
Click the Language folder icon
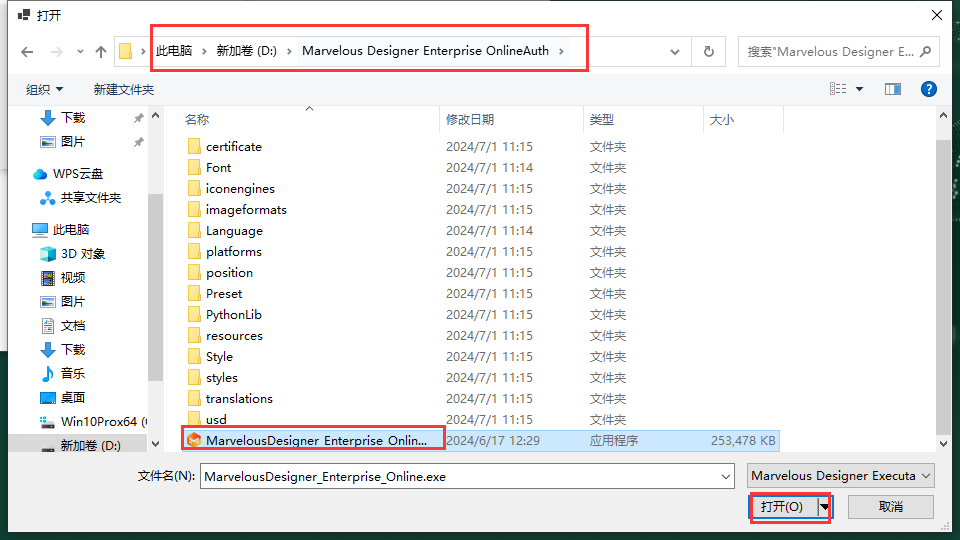tap(194, 230)
